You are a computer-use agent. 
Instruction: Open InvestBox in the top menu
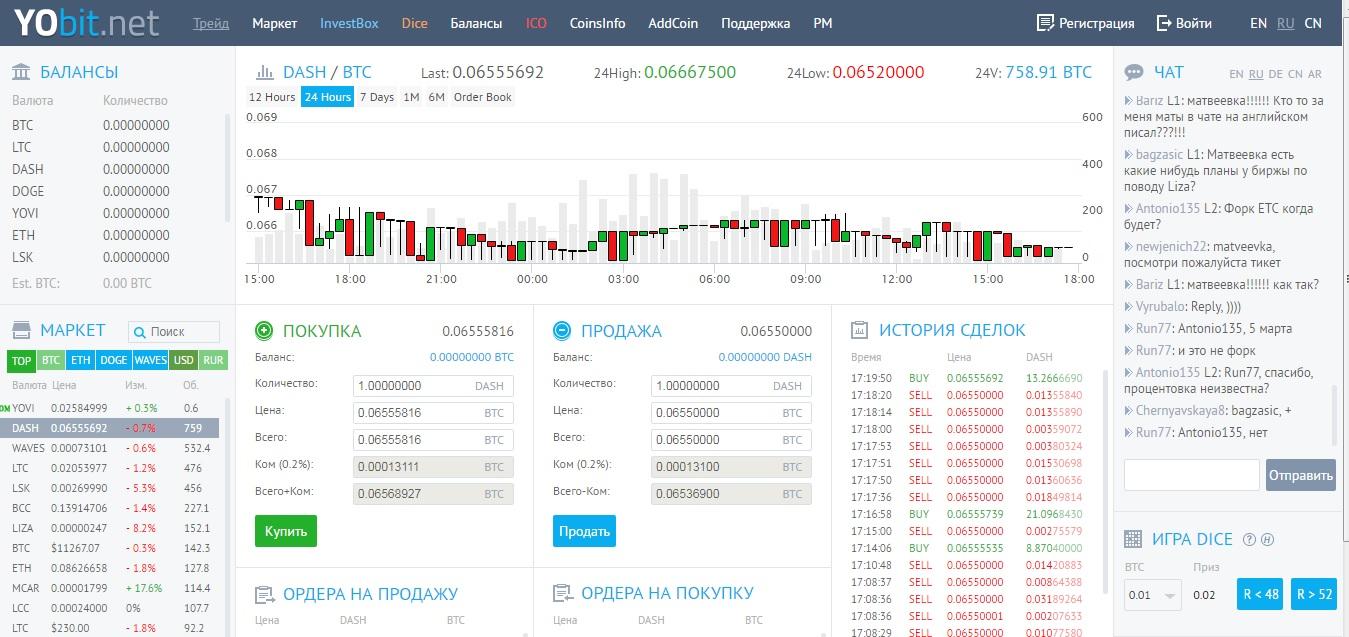pyautogui.click(x=349, y=23)
